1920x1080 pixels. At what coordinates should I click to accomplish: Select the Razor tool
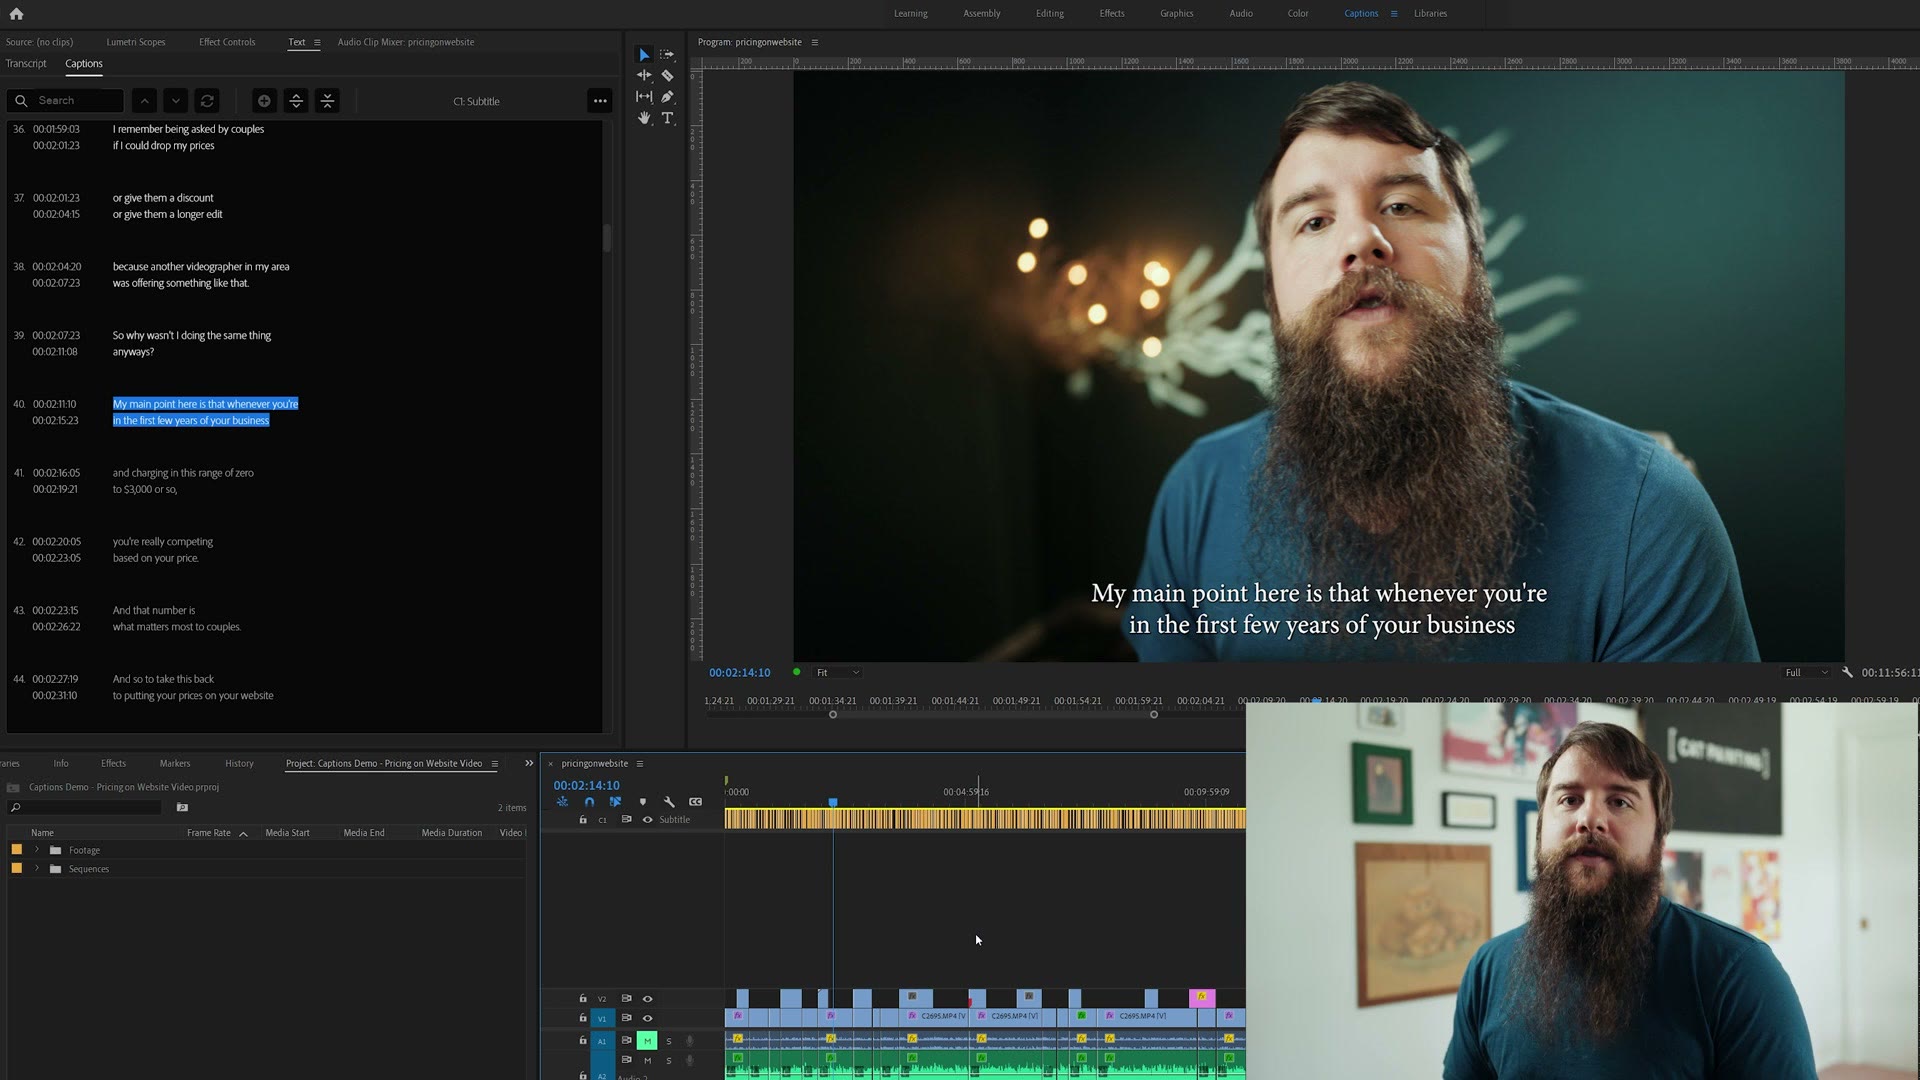667,75
